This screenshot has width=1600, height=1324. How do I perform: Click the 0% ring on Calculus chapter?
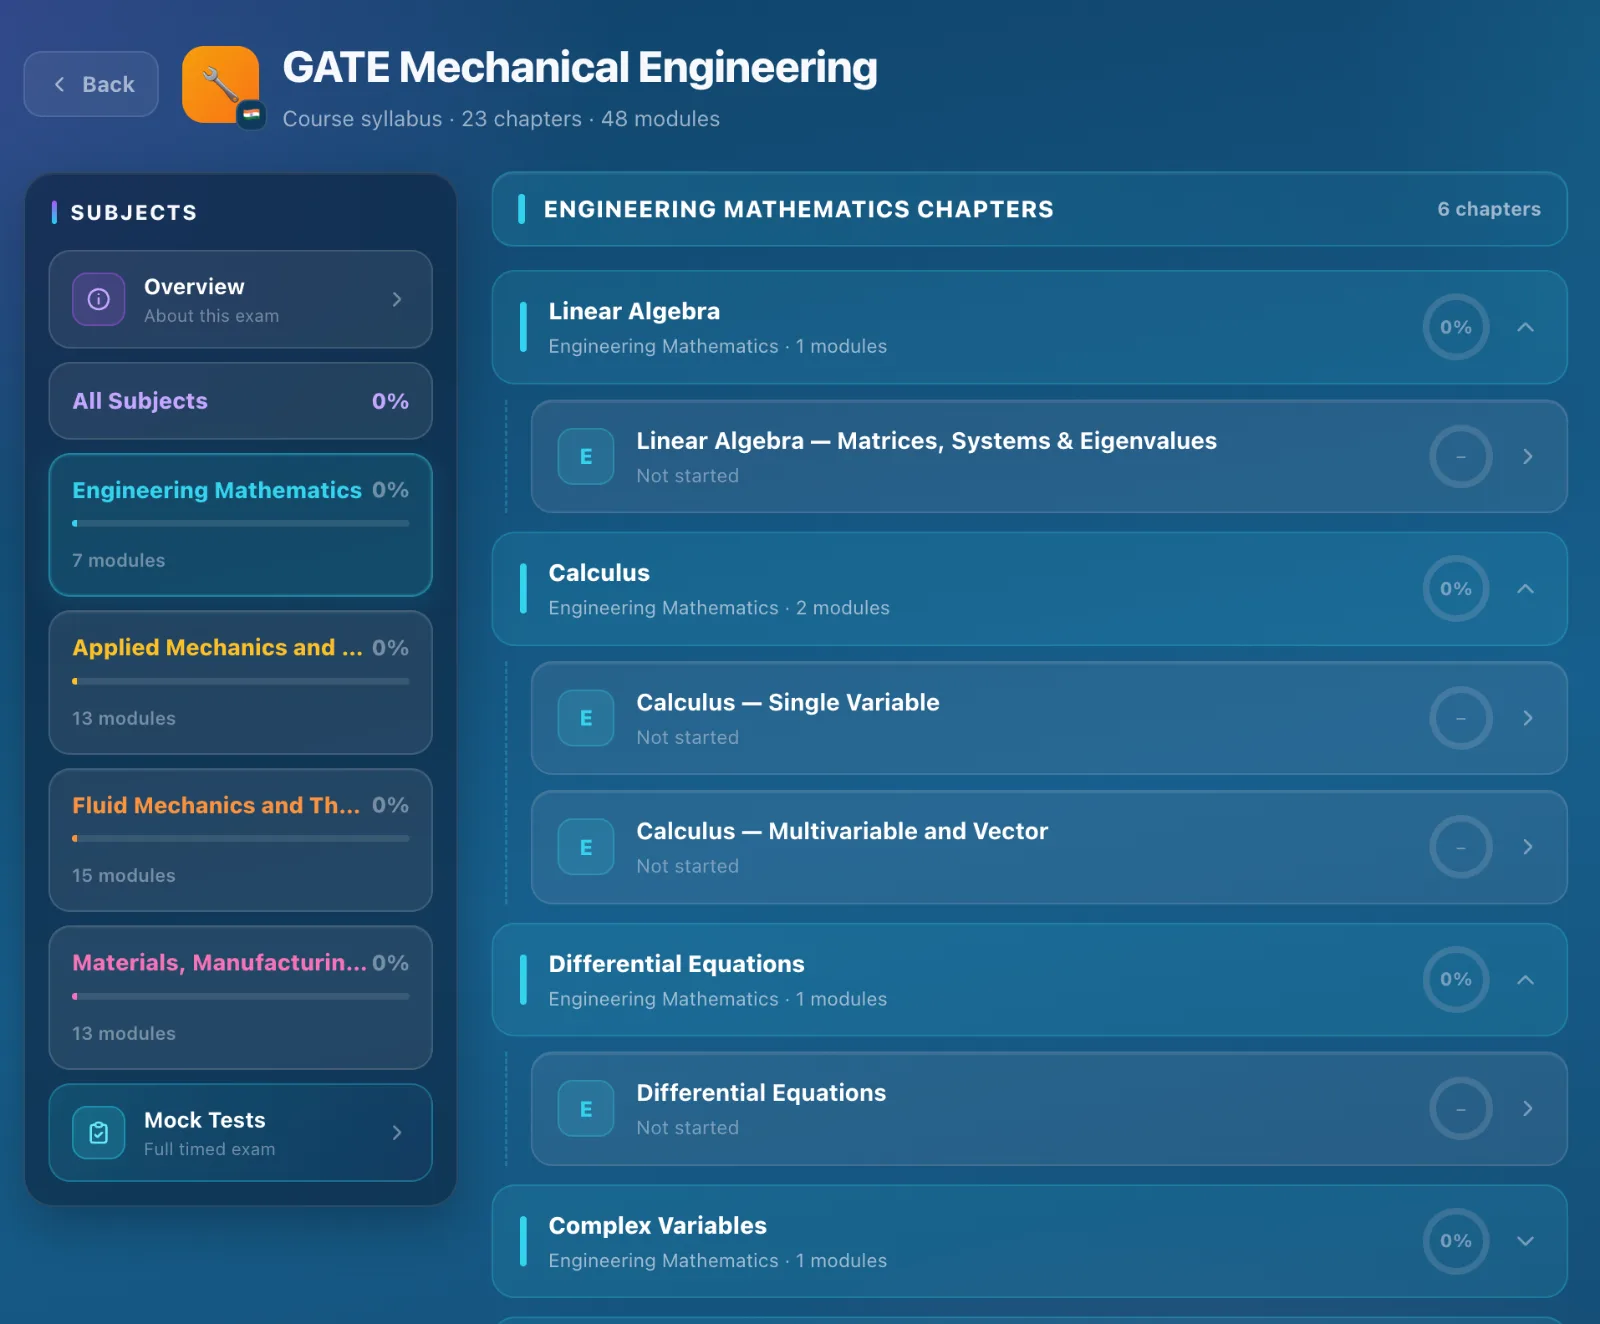[1456, 589]
